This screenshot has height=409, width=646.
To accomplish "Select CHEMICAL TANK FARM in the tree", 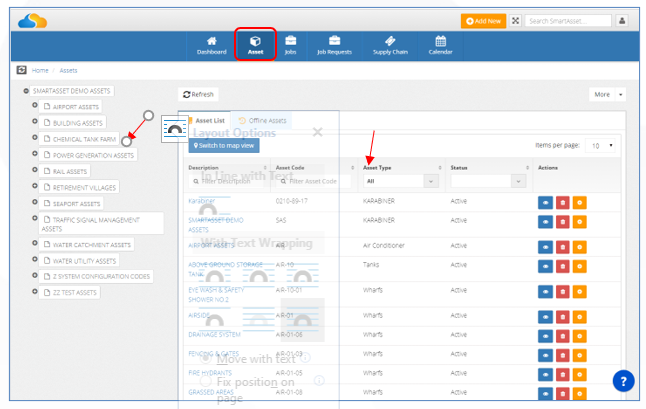I will coord(80,139).
